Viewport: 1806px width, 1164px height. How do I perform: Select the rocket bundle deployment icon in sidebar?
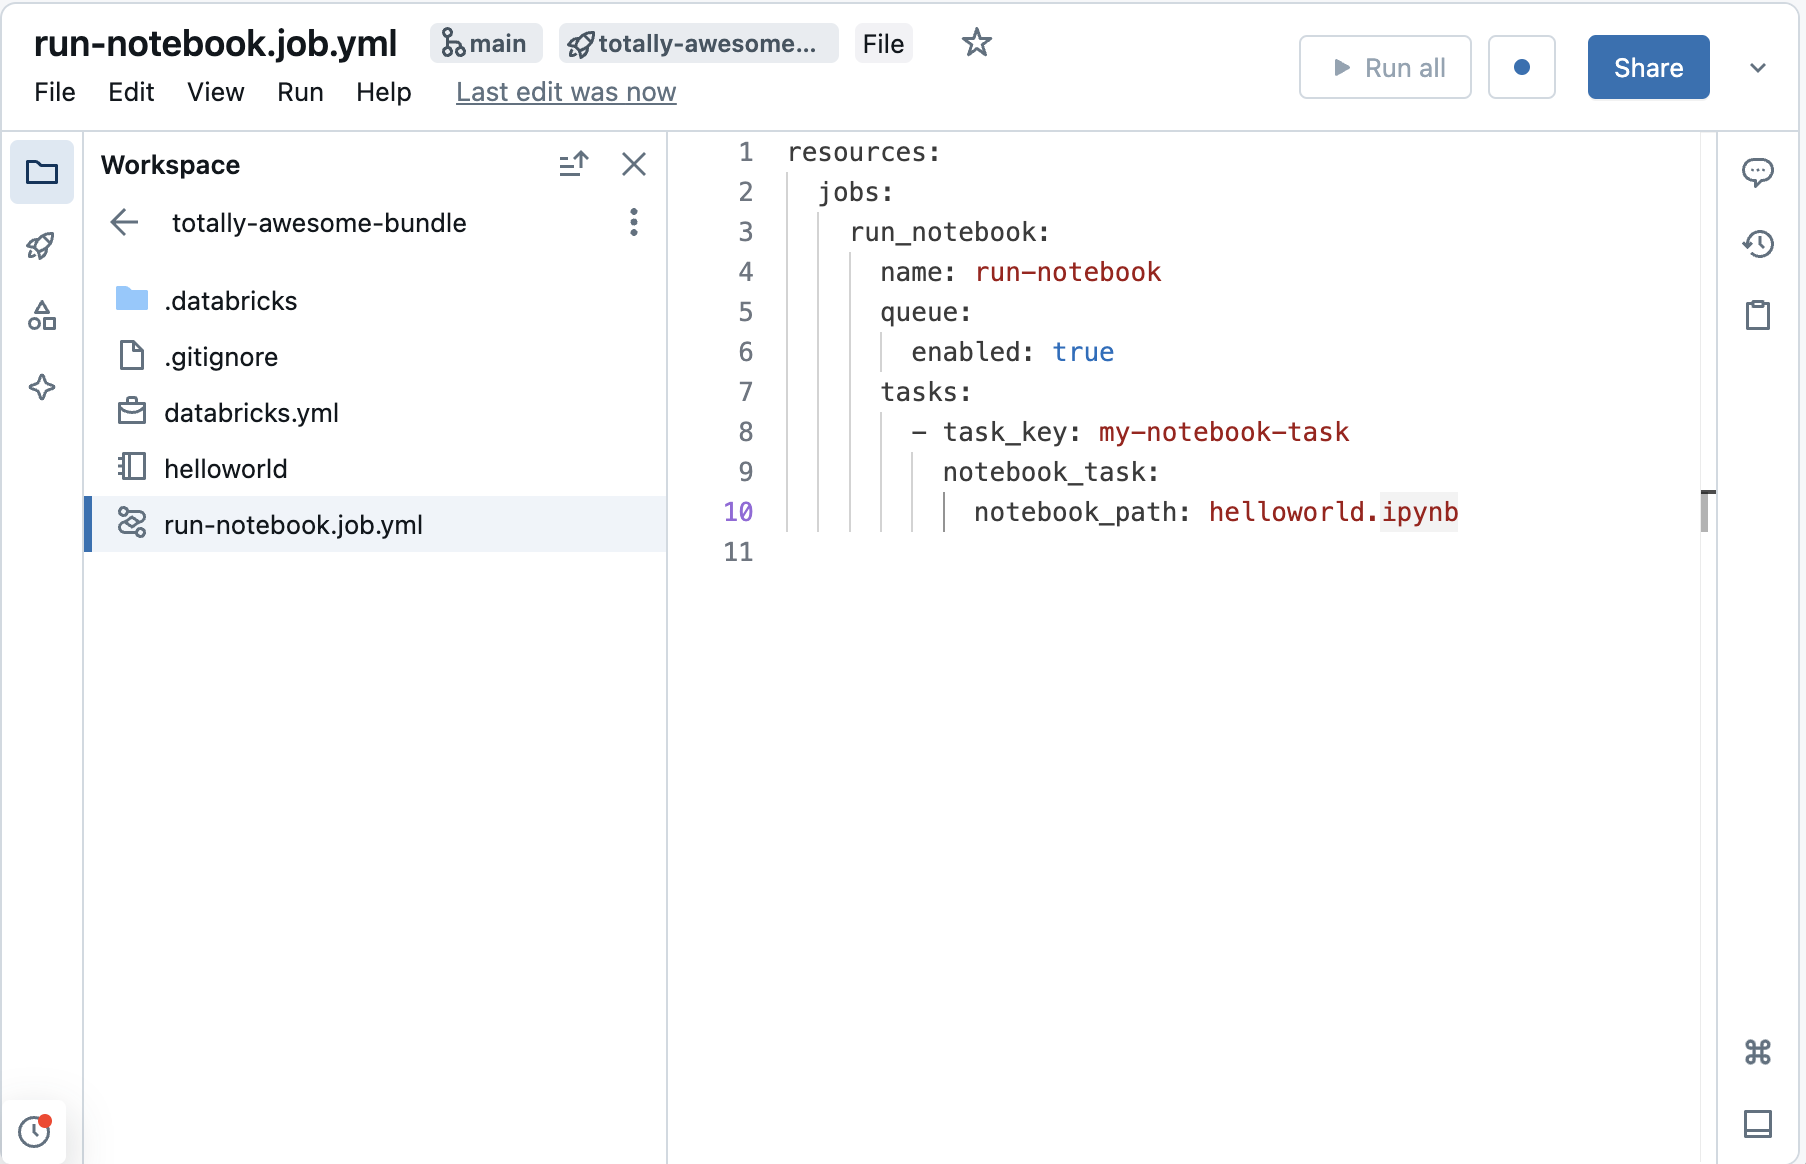click(x=41, y=245)
